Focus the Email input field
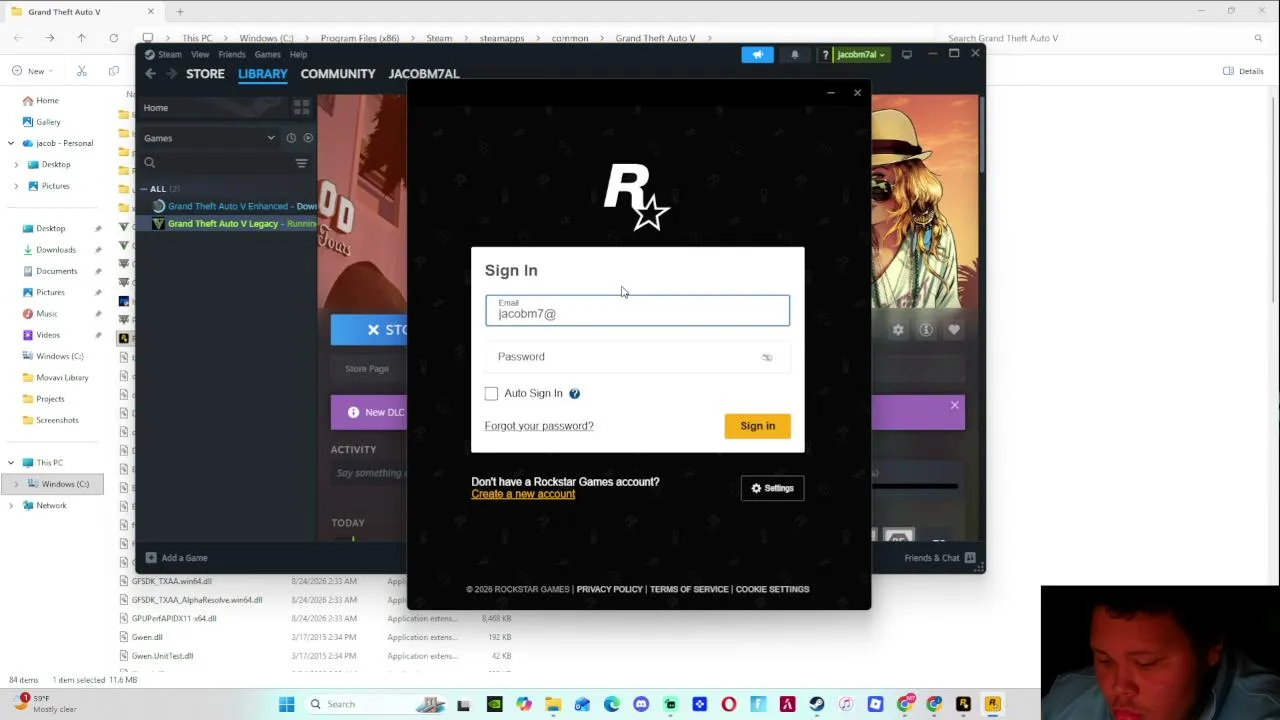 pyautogui.click(x=637, y=310)
